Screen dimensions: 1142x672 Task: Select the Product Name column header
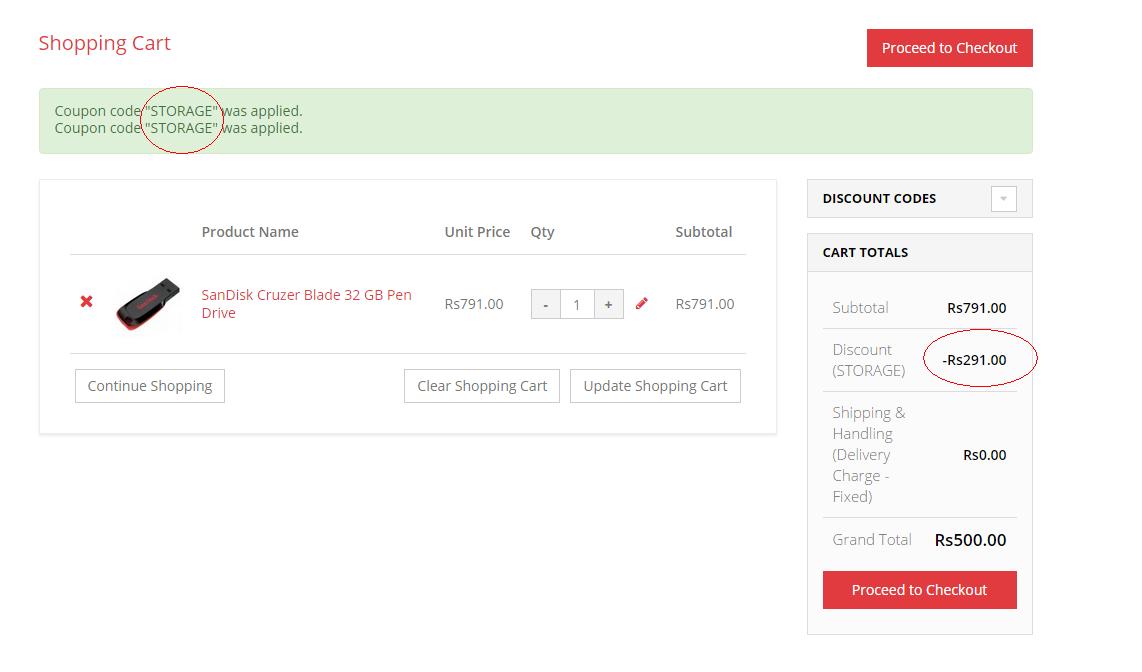tap(250, 232)
